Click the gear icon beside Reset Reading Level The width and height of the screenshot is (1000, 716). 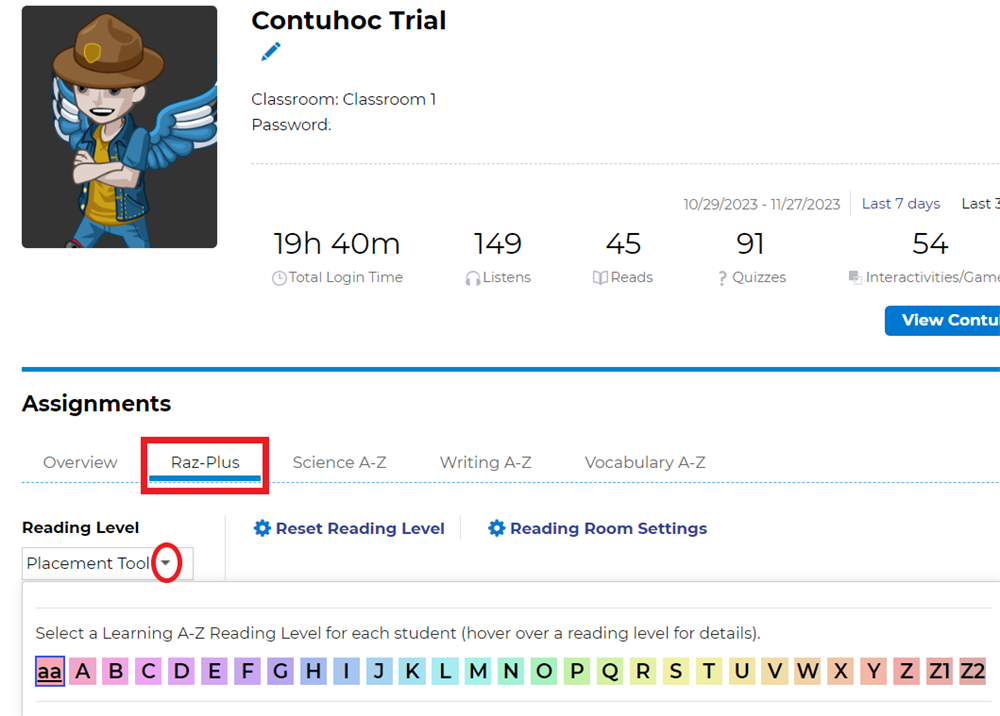(262, 528)
